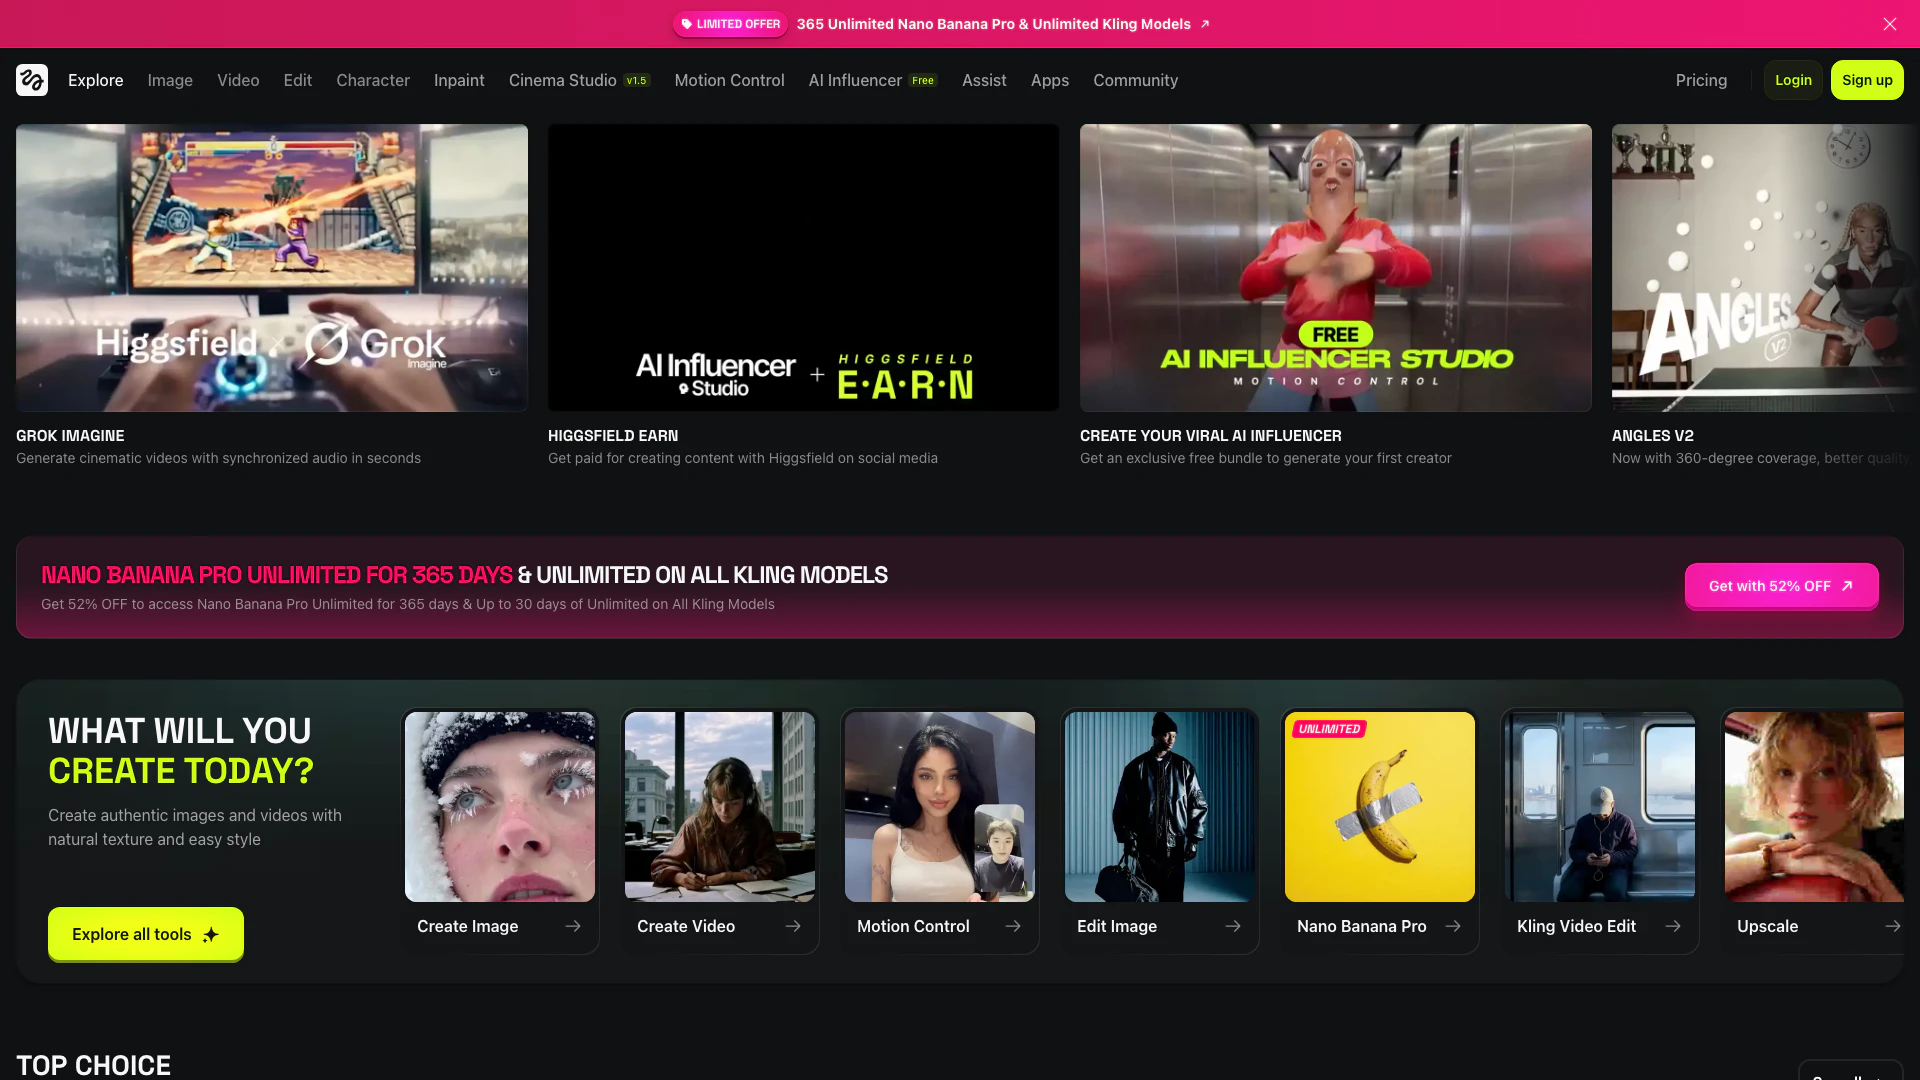Click Explore all tools button
Screen dimensions: 1920x1080
146,934
